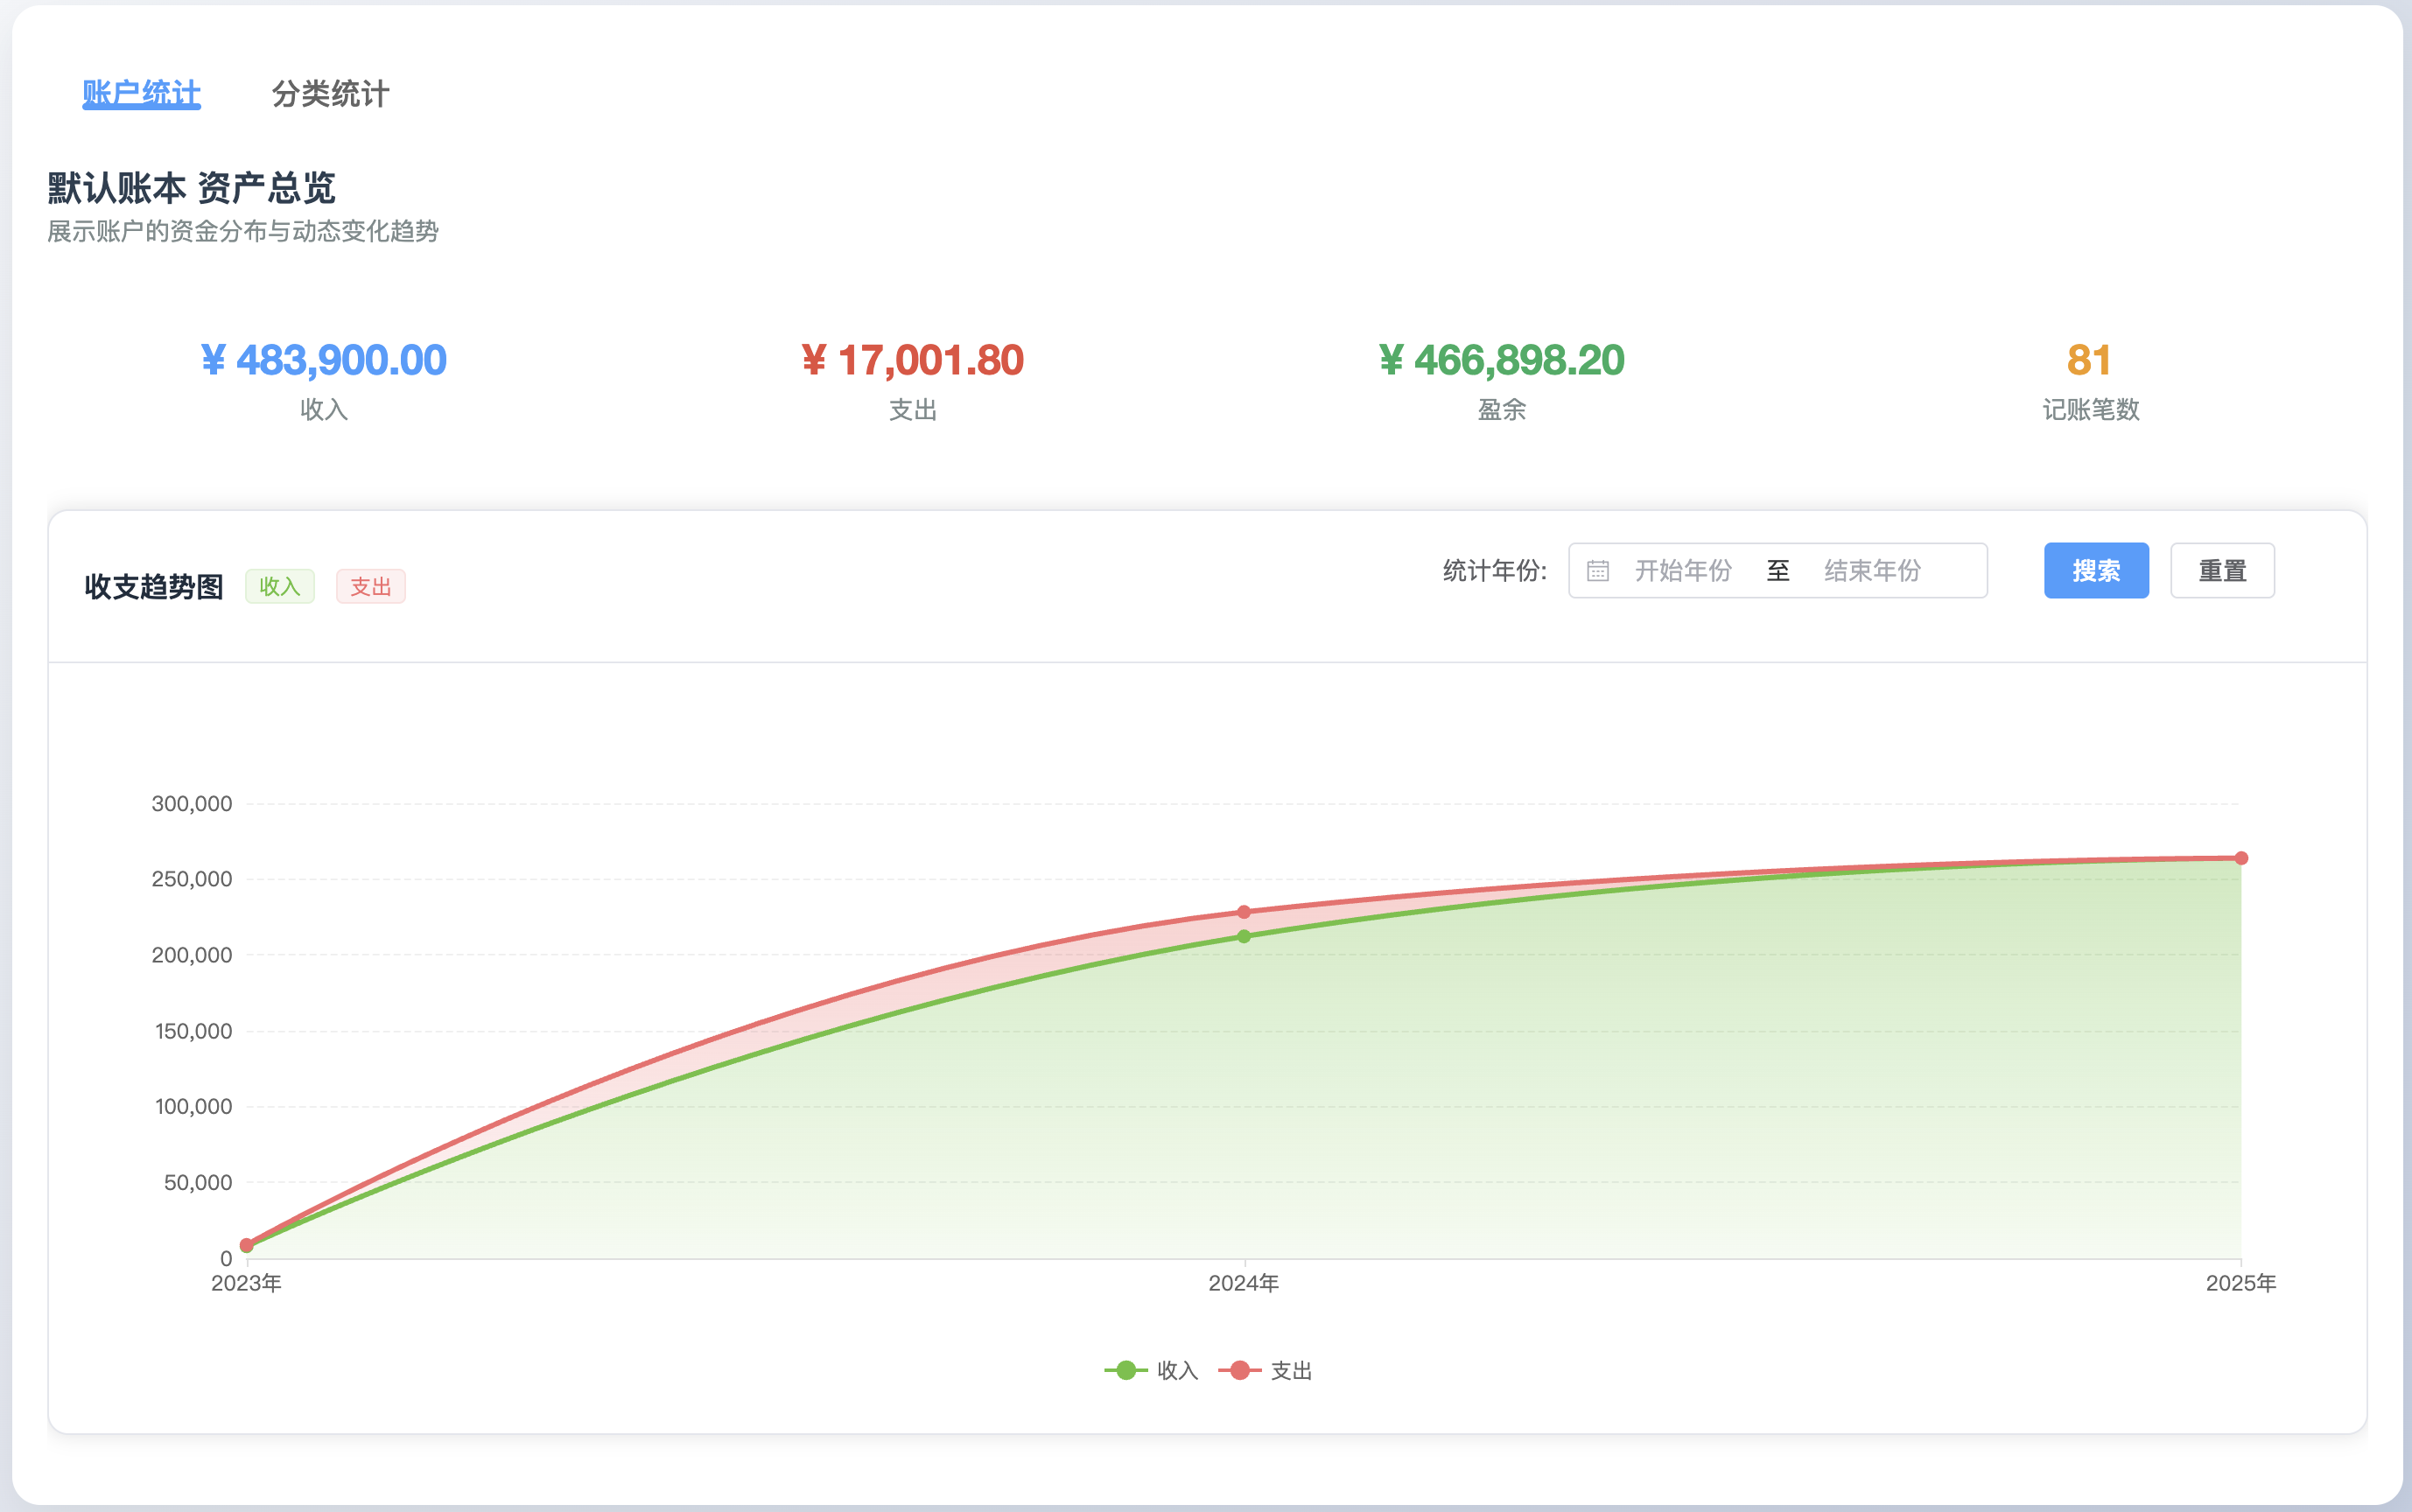
Task: Toggle 支出 series in chart legend
Action: [1266, 1370]
